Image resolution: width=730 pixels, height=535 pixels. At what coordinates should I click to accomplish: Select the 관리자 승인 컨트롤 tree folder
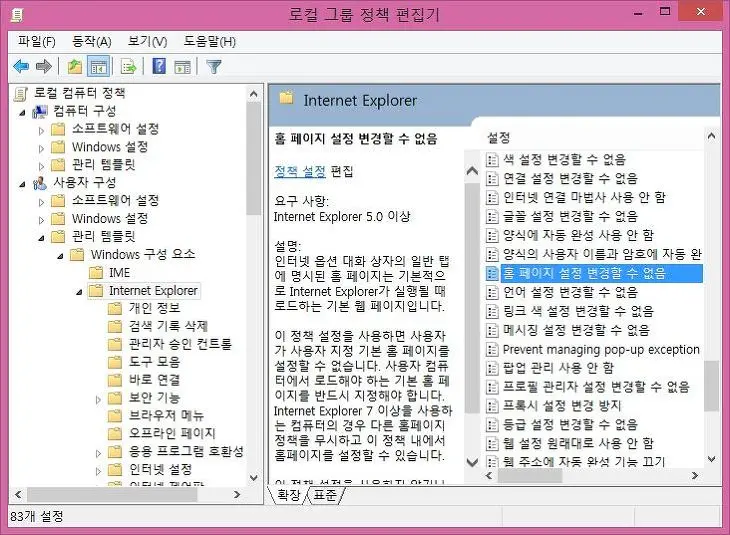click(x=180, y=344)
